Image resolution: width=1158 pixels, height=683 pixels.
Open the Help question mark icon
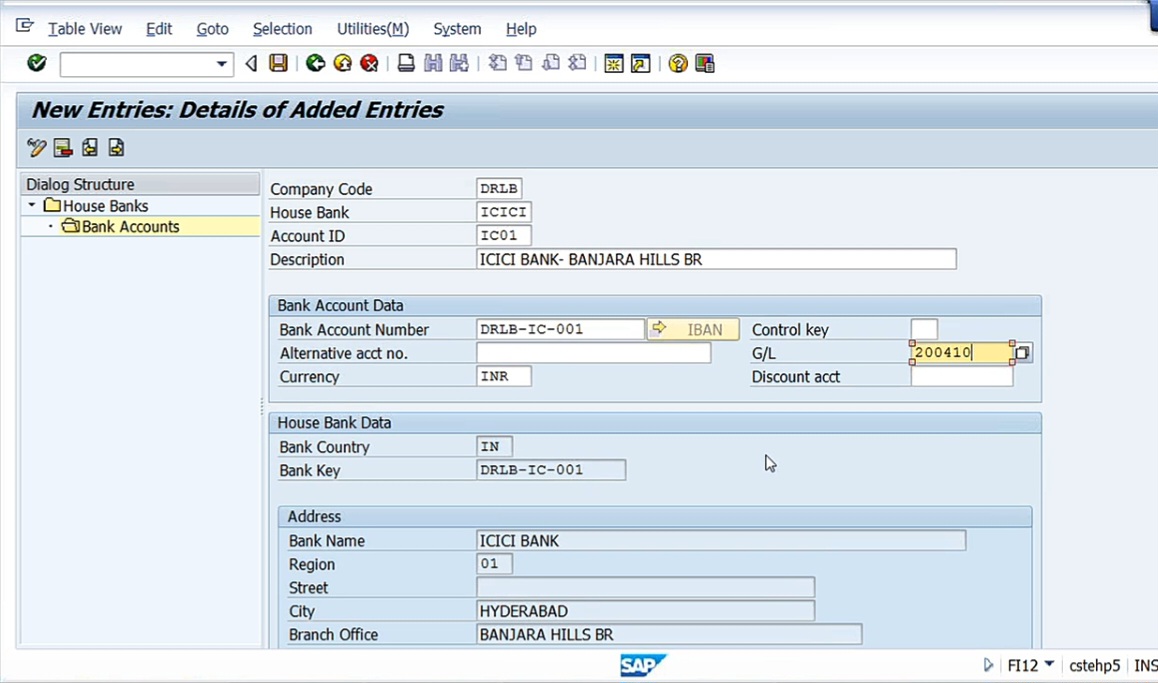point(677,64)
